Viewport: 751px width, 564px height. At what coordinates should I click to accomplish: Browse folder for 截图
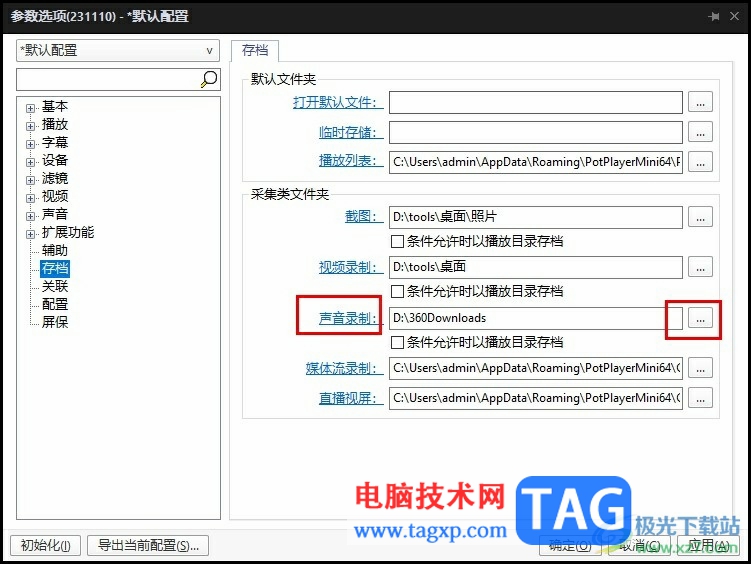700,217
